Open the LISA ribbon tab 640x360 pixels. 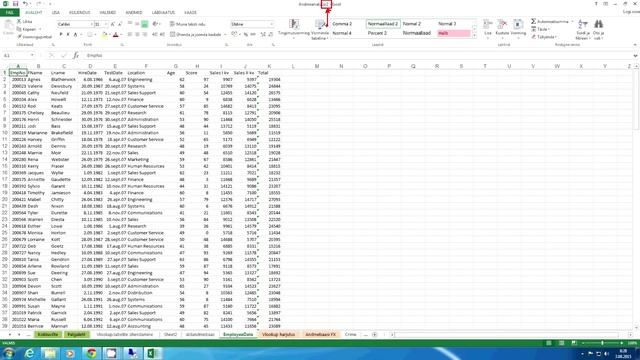(x=56, y=13)
